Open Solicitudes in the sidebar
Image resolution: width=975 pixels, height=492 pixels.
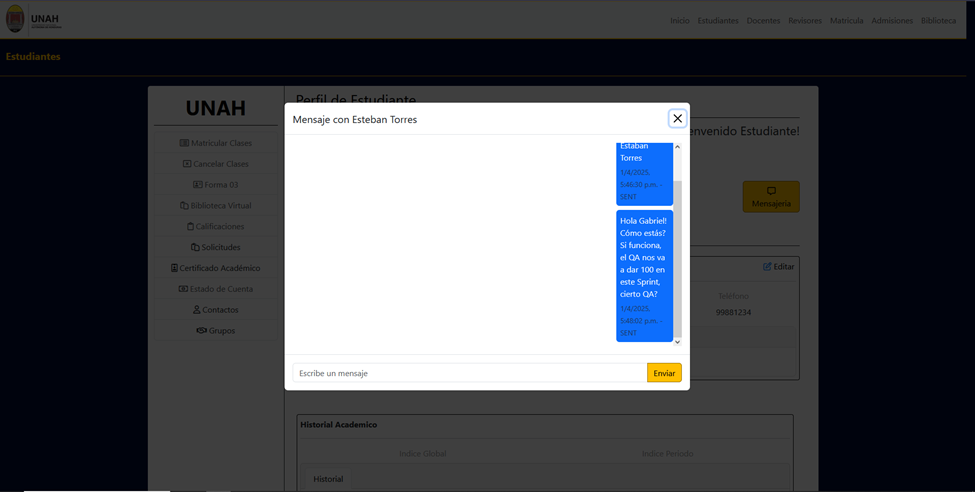coord(216,248)
